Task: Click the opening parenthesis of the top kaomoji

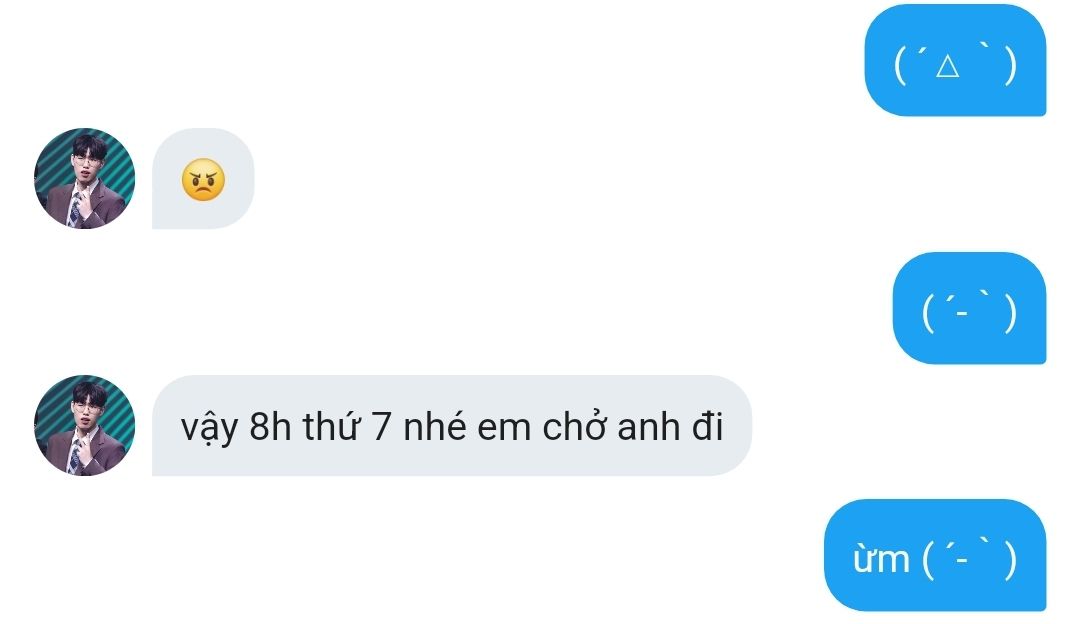Action: [x=900, y=66]
